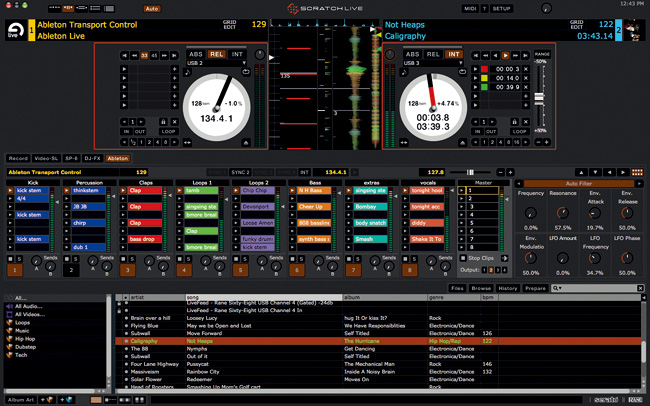Click the double-arrow censor button on left deck
The image size is (650, 406).
click(x=187, y=142)
